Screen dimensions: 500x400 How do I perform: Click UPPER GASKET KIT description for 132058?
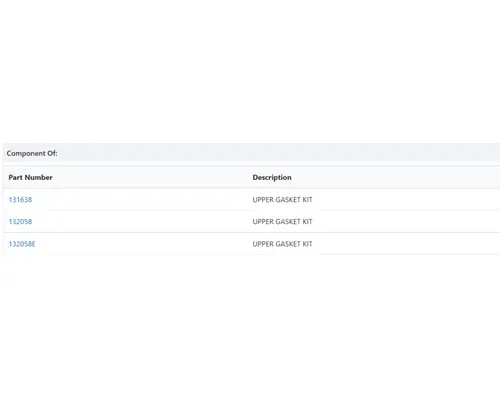(282, 222)
